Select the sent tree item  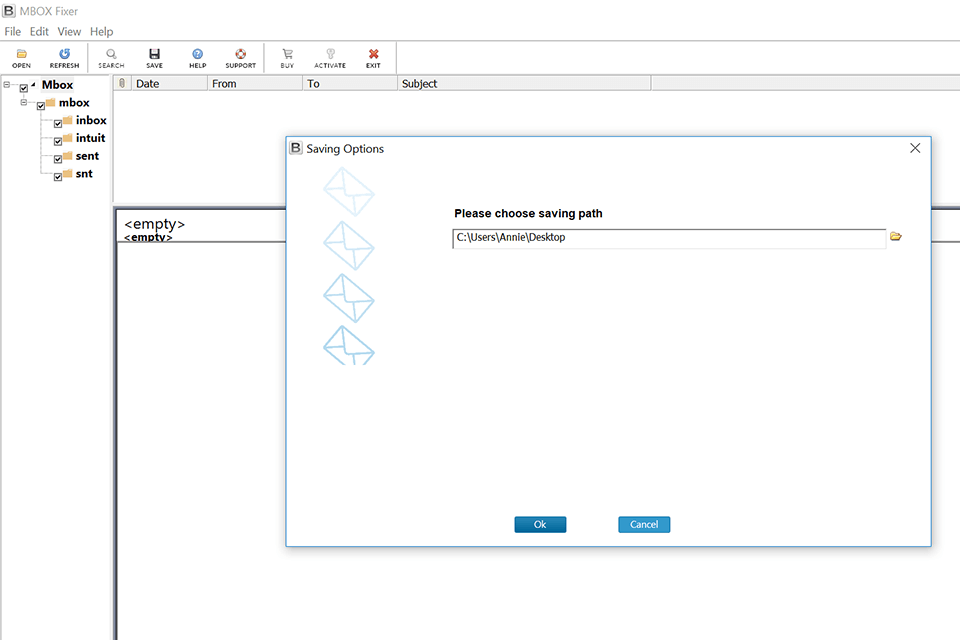(87, 156)
